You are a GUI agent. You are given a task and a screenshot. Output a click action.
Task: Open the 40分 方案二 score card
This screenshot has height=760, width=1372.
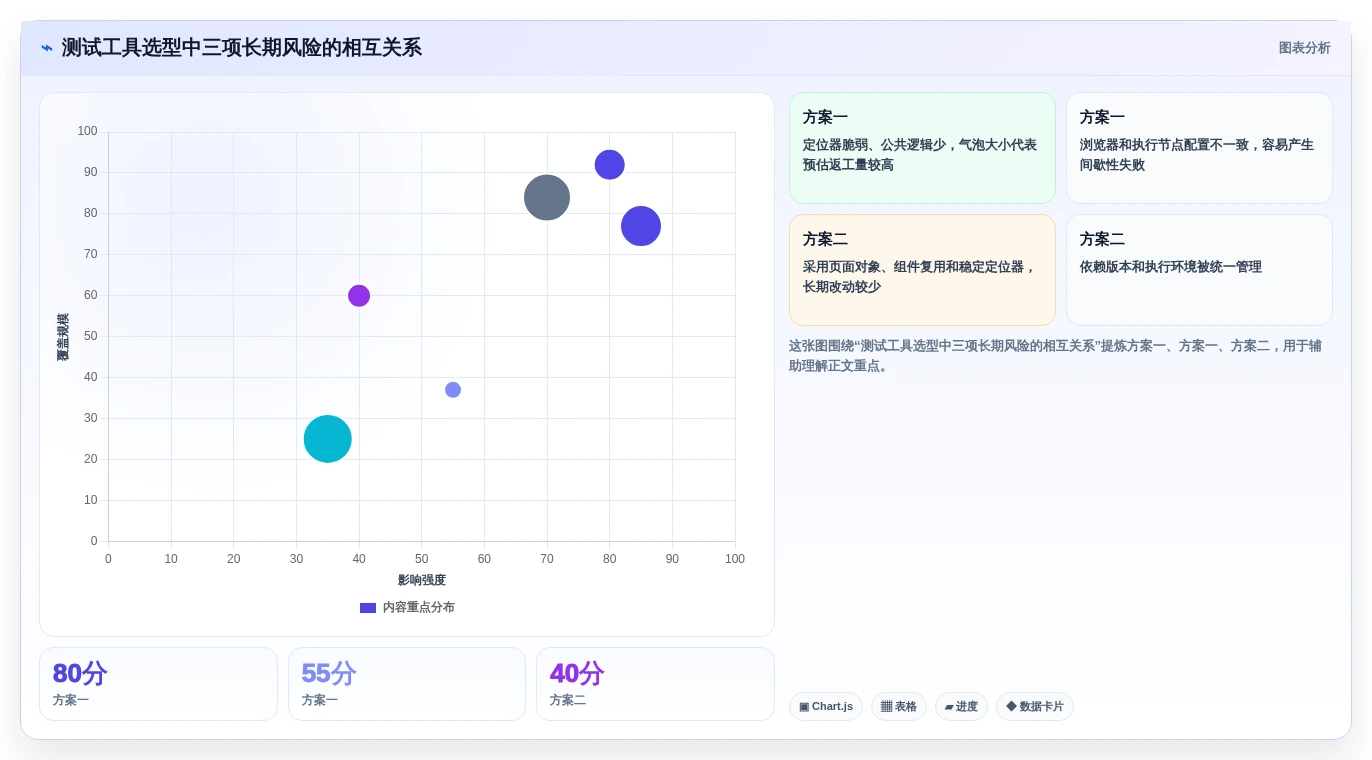655,684
